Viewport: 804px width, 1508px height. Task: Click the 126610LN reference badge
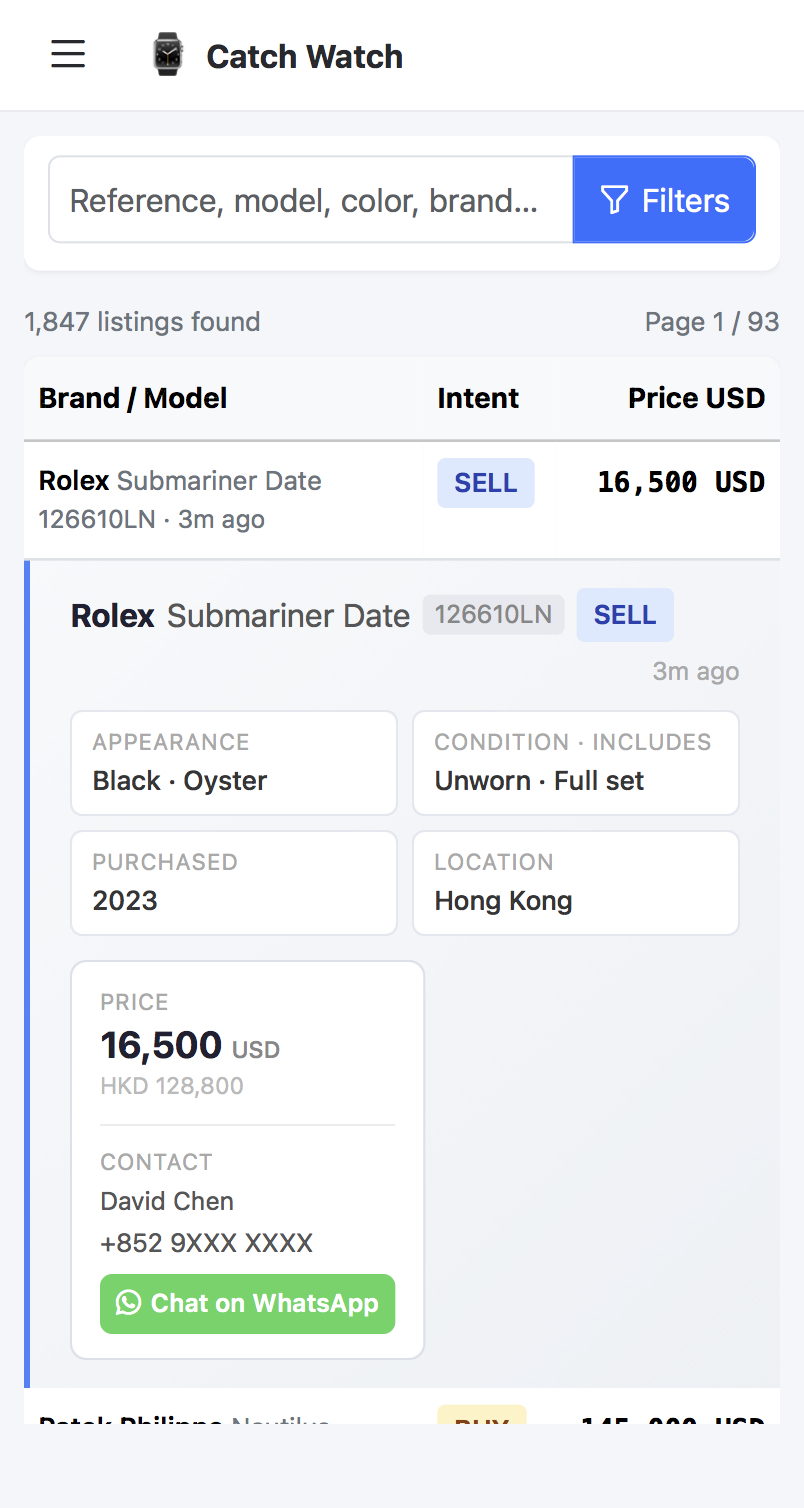pyautogui.click(x=493, y=615)
